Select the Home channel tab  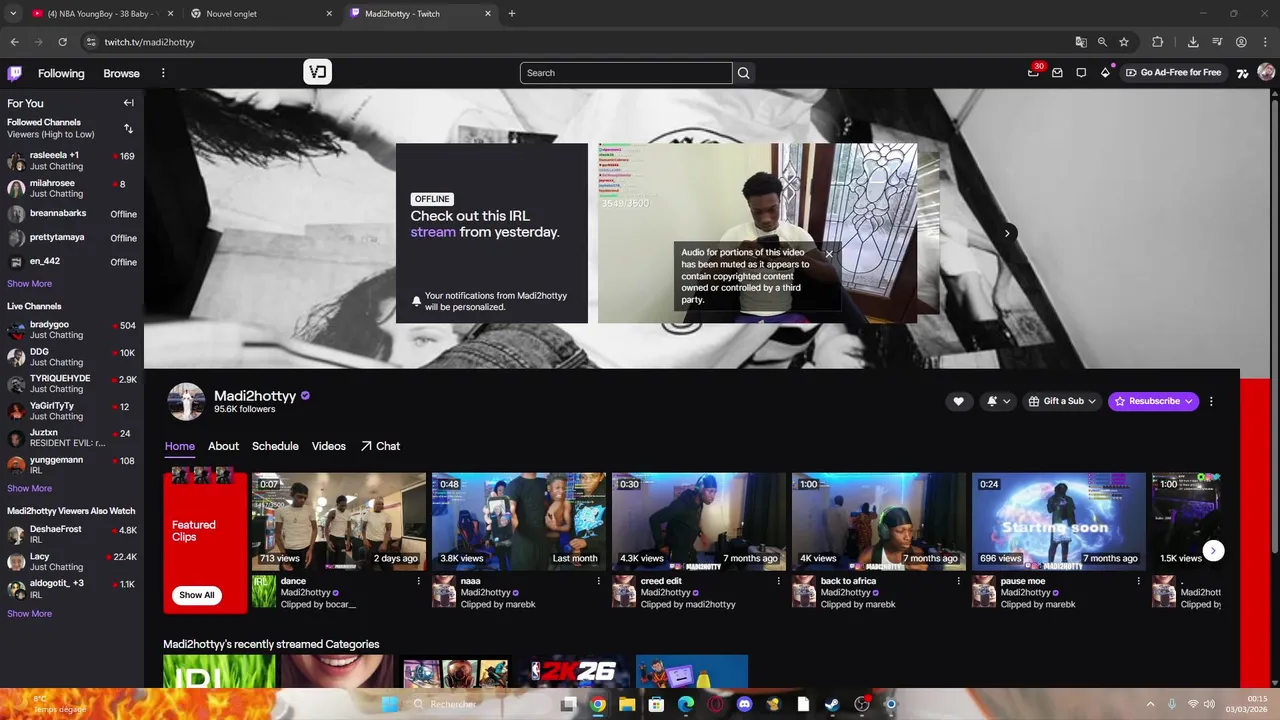point(180,446)
